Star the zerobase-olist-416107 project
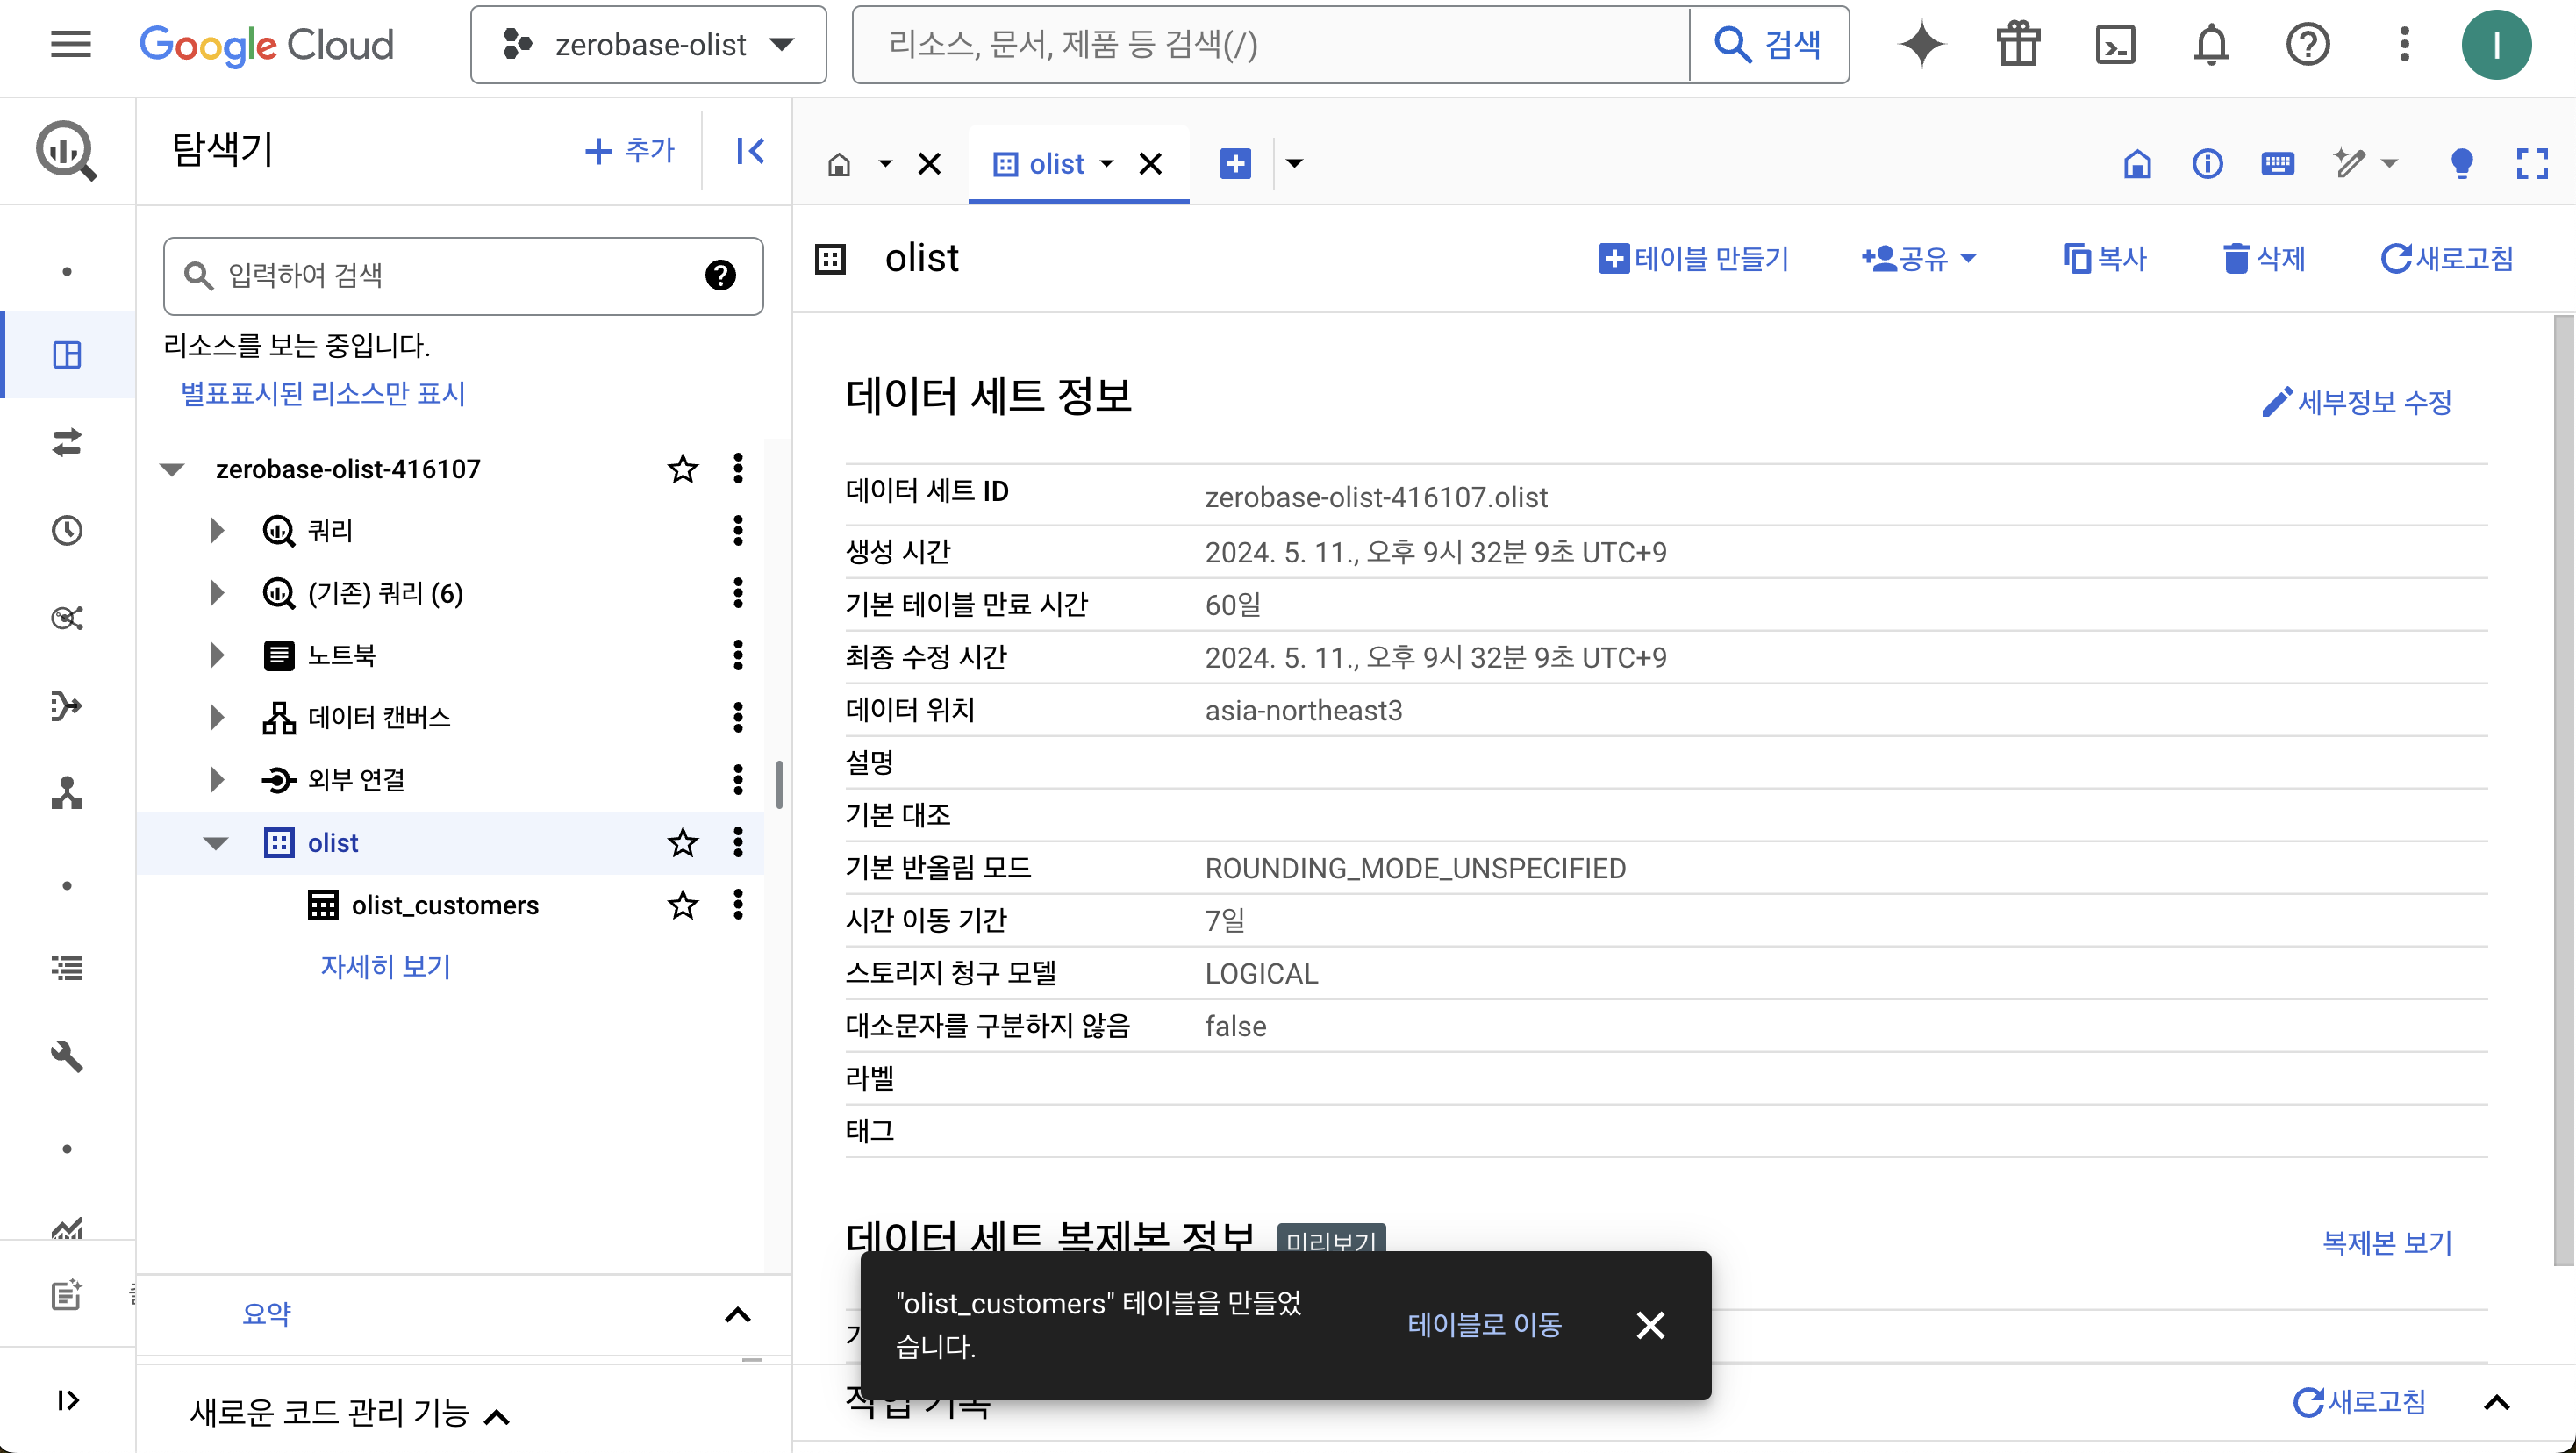This screenshot has height=1453, width=2576. pyautogui.click(x=683, y=469)
